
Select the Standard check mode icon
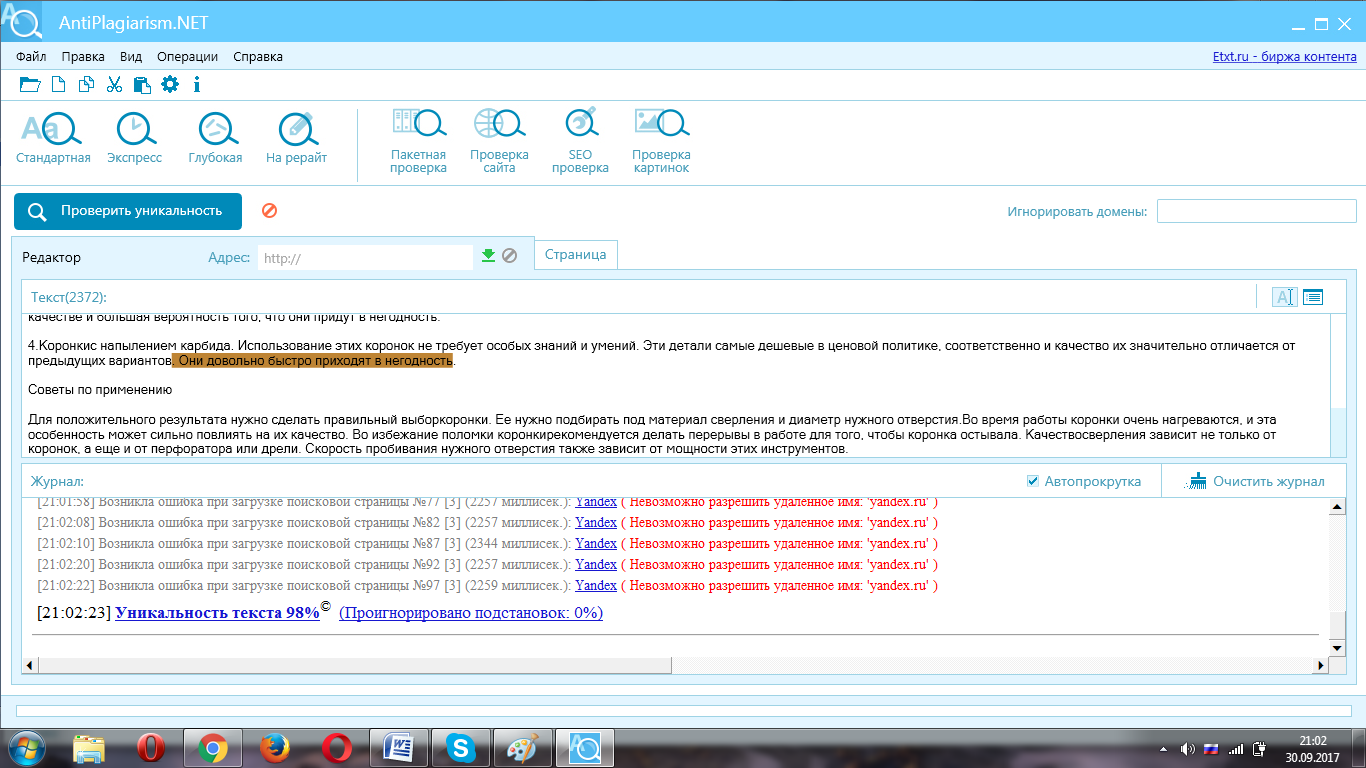coord(53,137)
